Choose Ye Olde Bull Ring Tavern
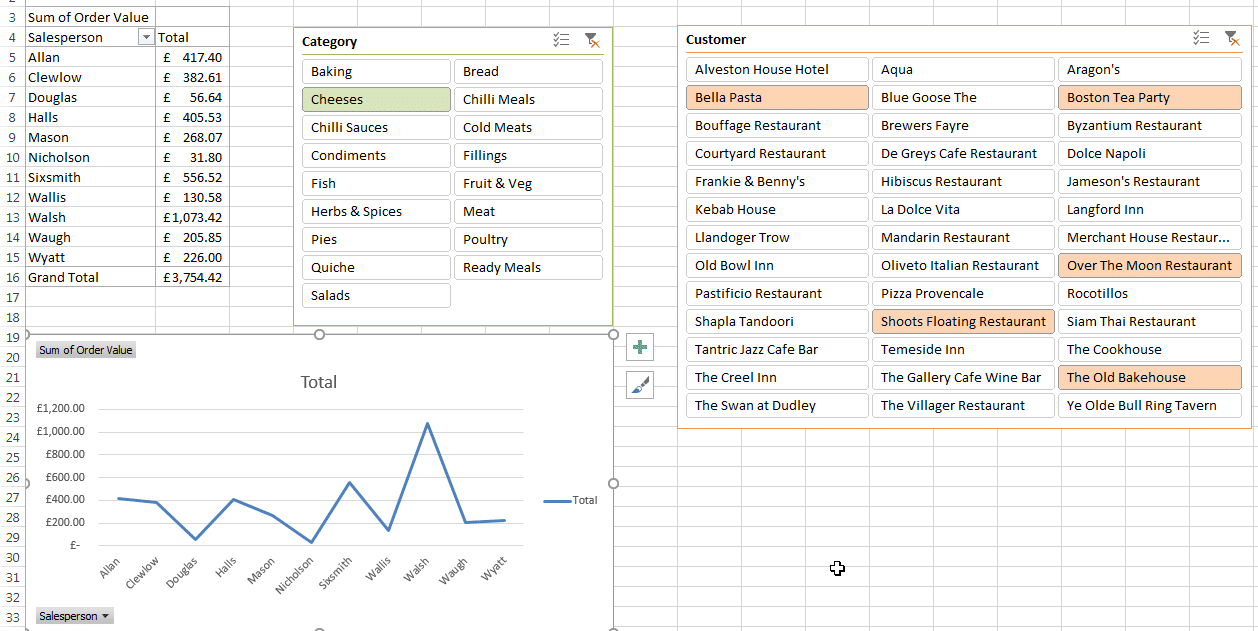The height and width of the screenshot is (631, 1258). (x=1149, y=405)
